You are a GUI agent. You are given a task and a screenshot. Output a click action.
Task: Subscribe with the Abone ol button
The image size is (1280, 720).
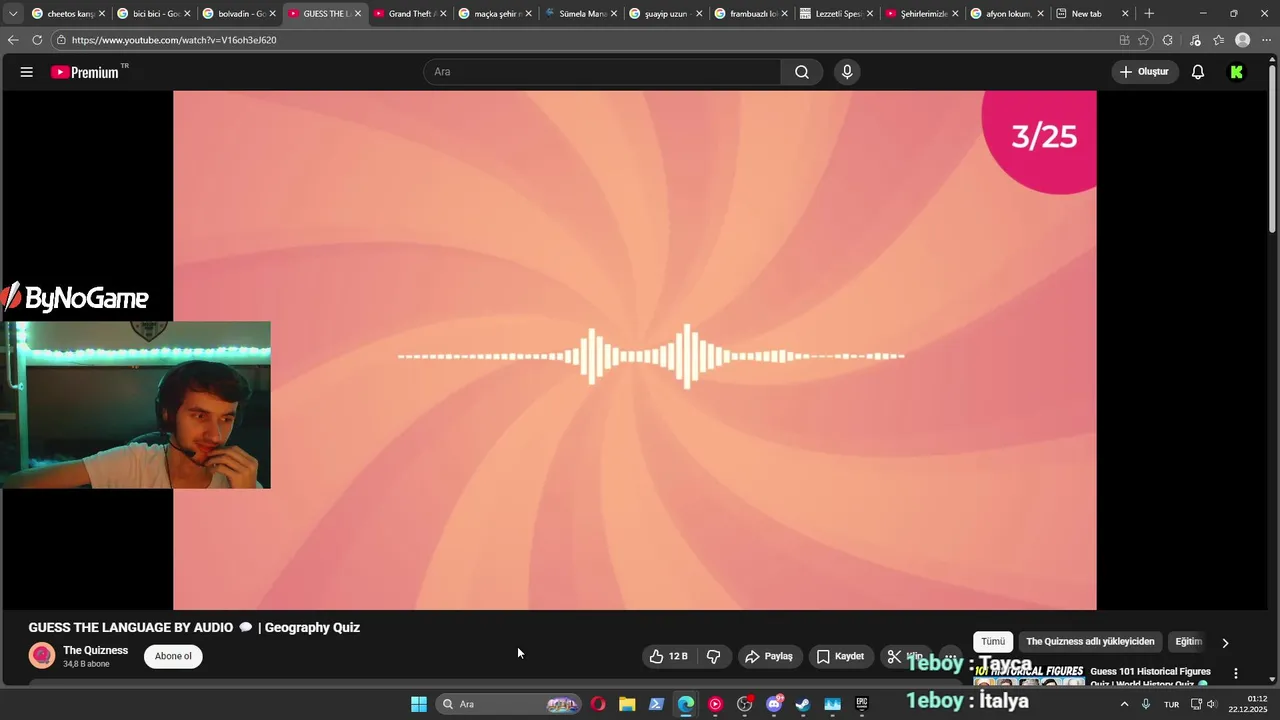[x=173, y=656]
